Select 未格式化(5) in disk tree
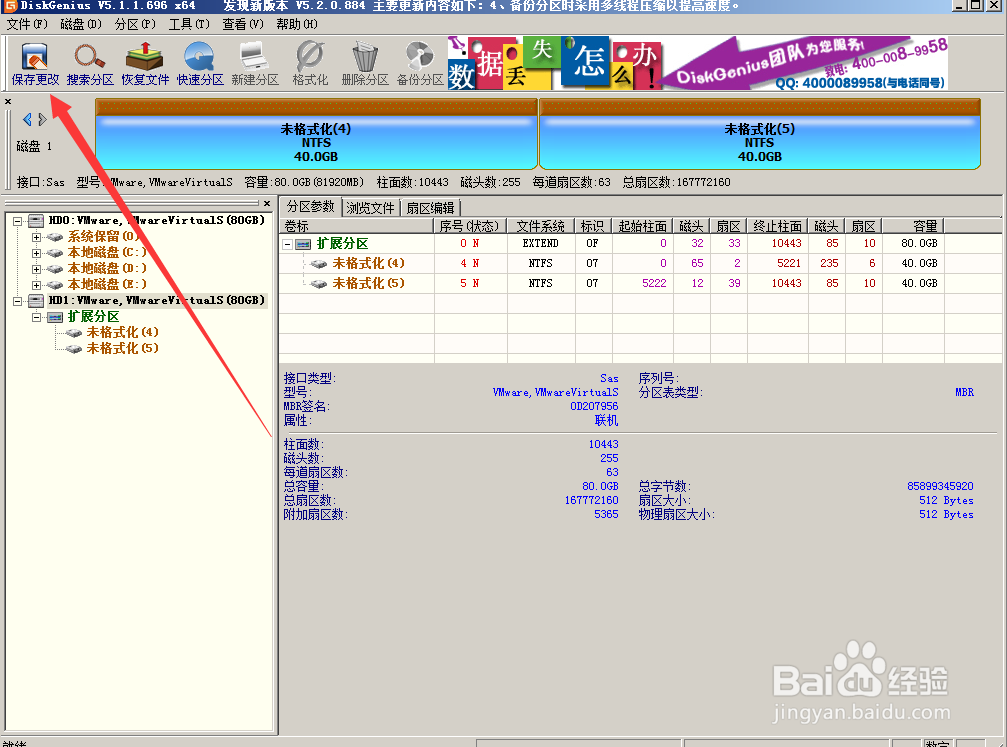This screenshot has height=747, width=1007. pos(122,349)
